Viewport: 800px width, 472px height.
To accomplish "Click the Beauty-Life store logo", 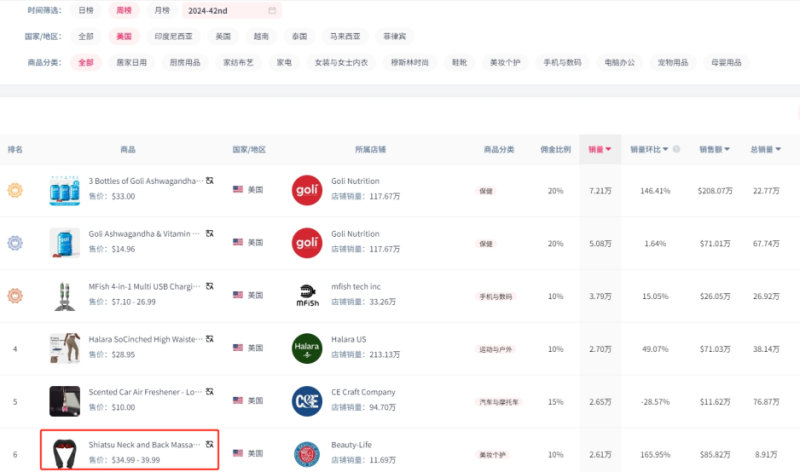I will point(307,453).
